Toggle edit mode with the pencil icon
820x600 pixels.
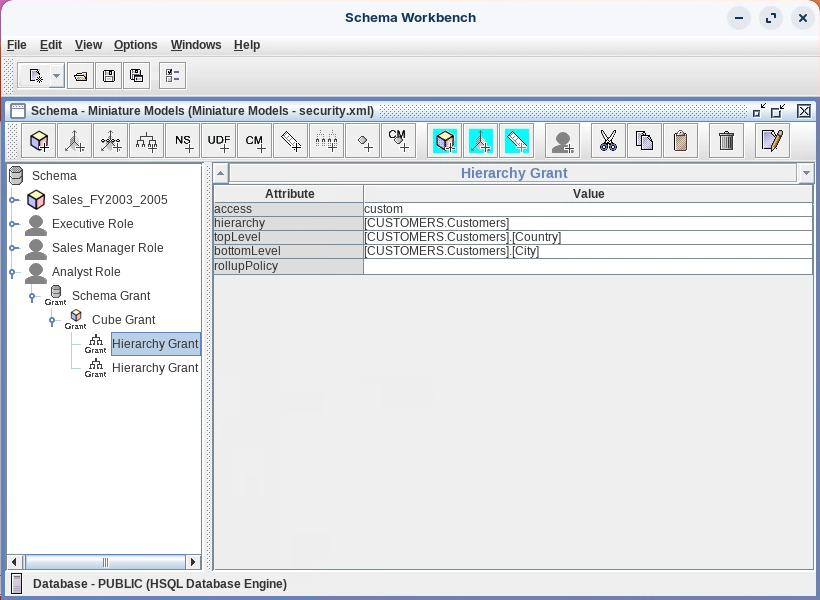tap(771, 141)
